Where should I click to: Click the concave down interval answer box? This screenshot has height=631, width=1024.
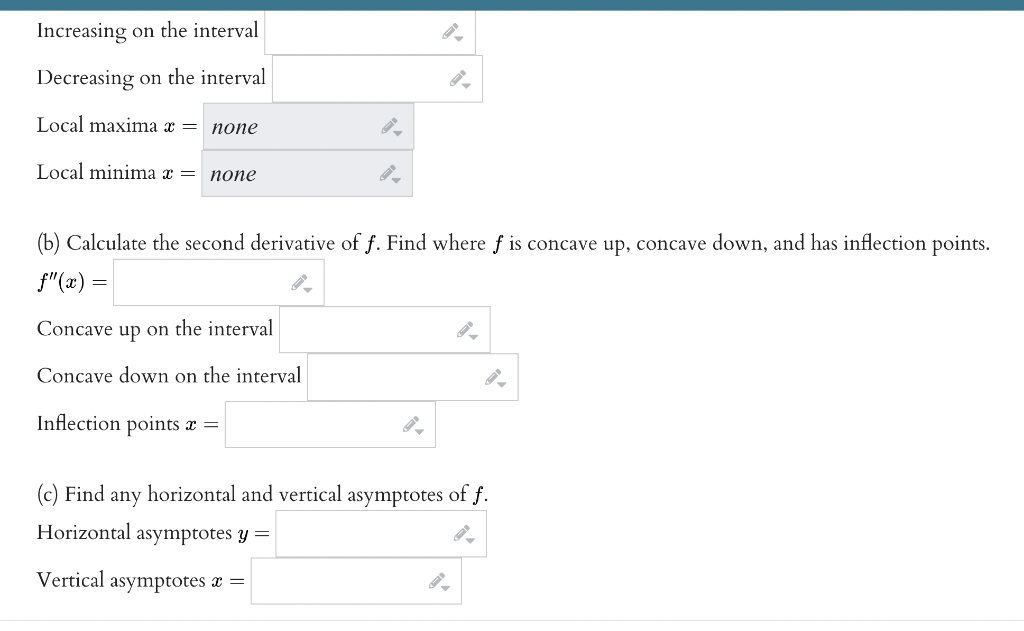pyautogui.click(x=390, y=375)
